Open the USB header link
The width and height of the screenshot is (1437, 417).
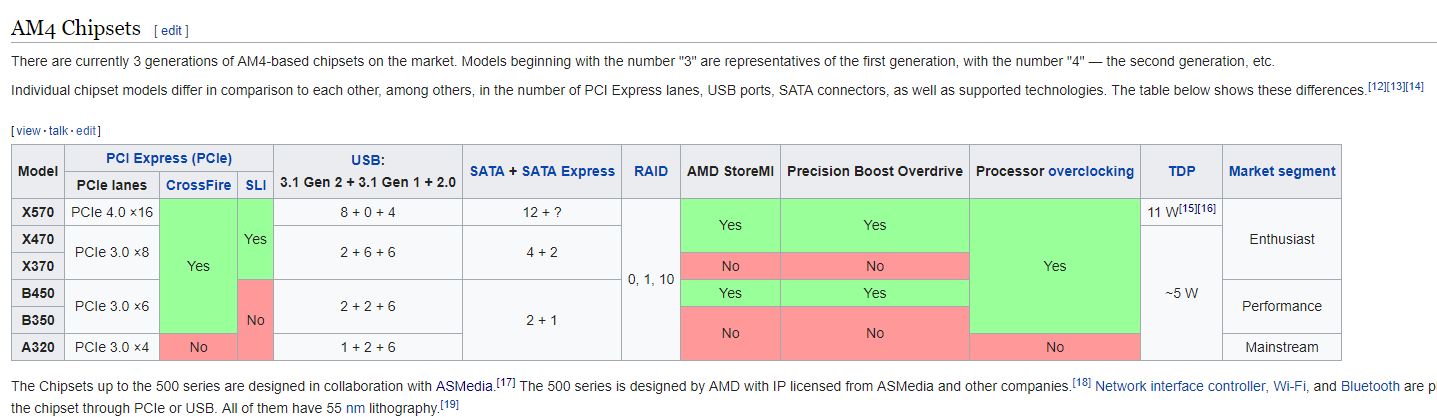coord(368,159)
